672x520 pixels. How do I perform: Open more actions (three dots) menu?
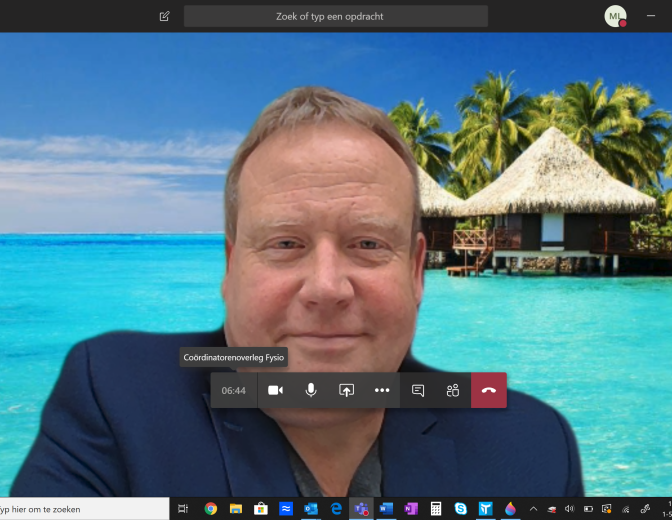382,390
